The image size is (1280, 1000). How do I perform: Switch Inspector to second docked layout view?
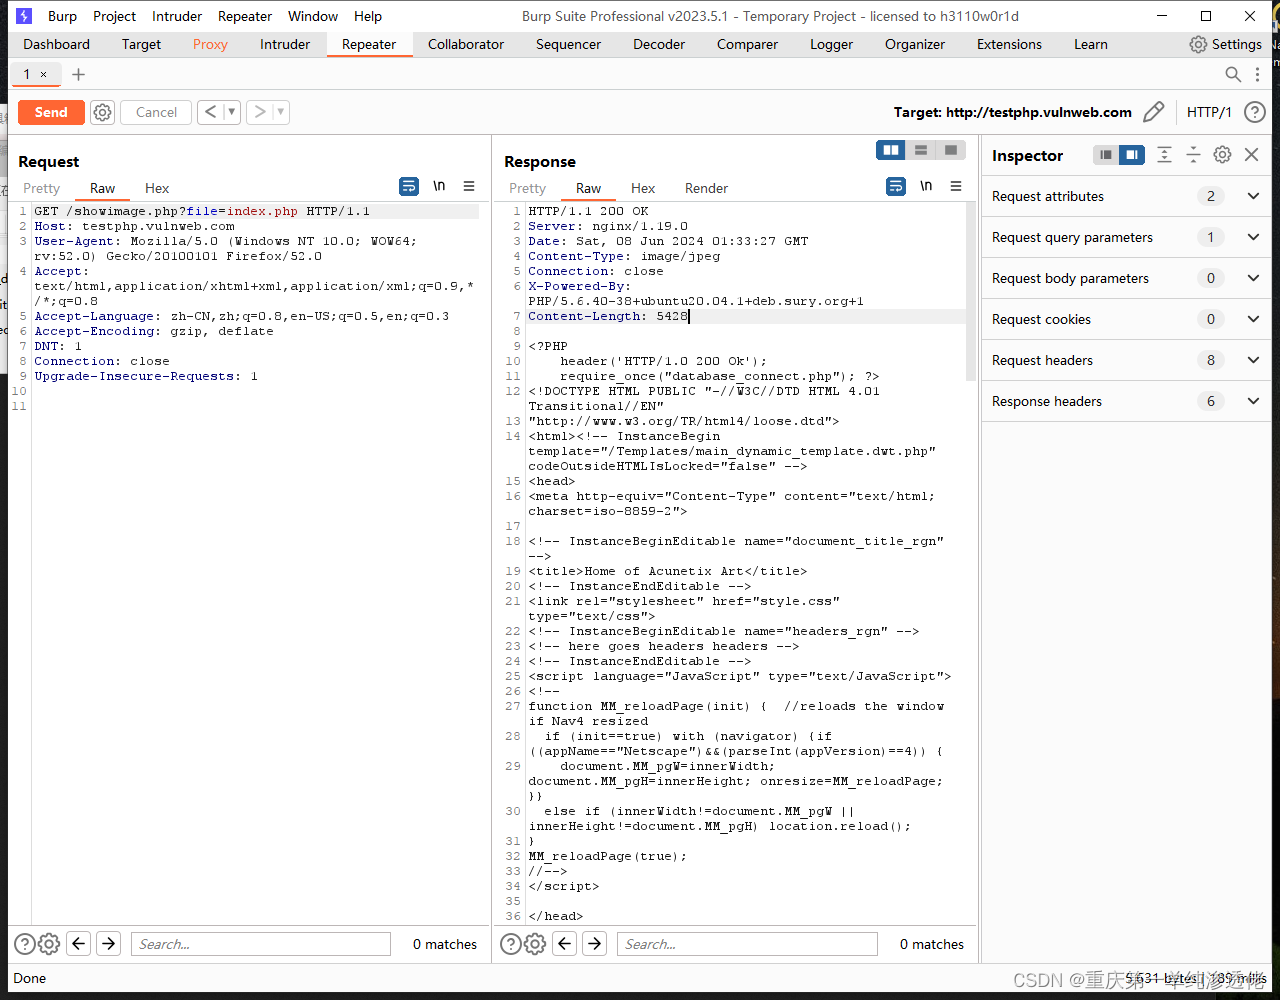click(1132, 155)
